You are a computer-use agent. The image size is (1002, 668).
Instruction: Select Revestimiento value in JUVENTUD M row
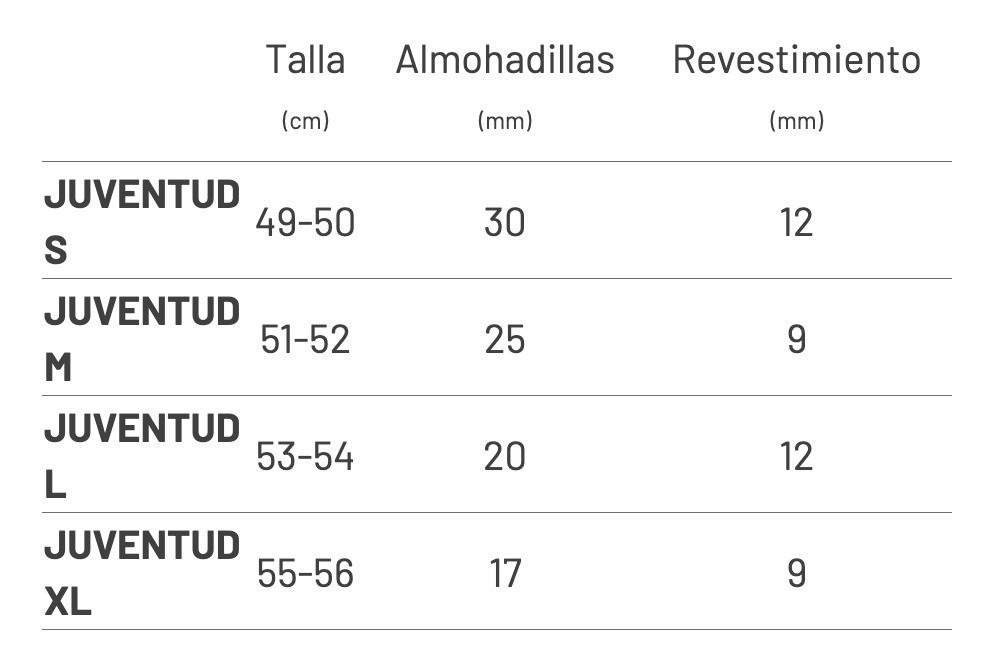click(x=796, y=340)
